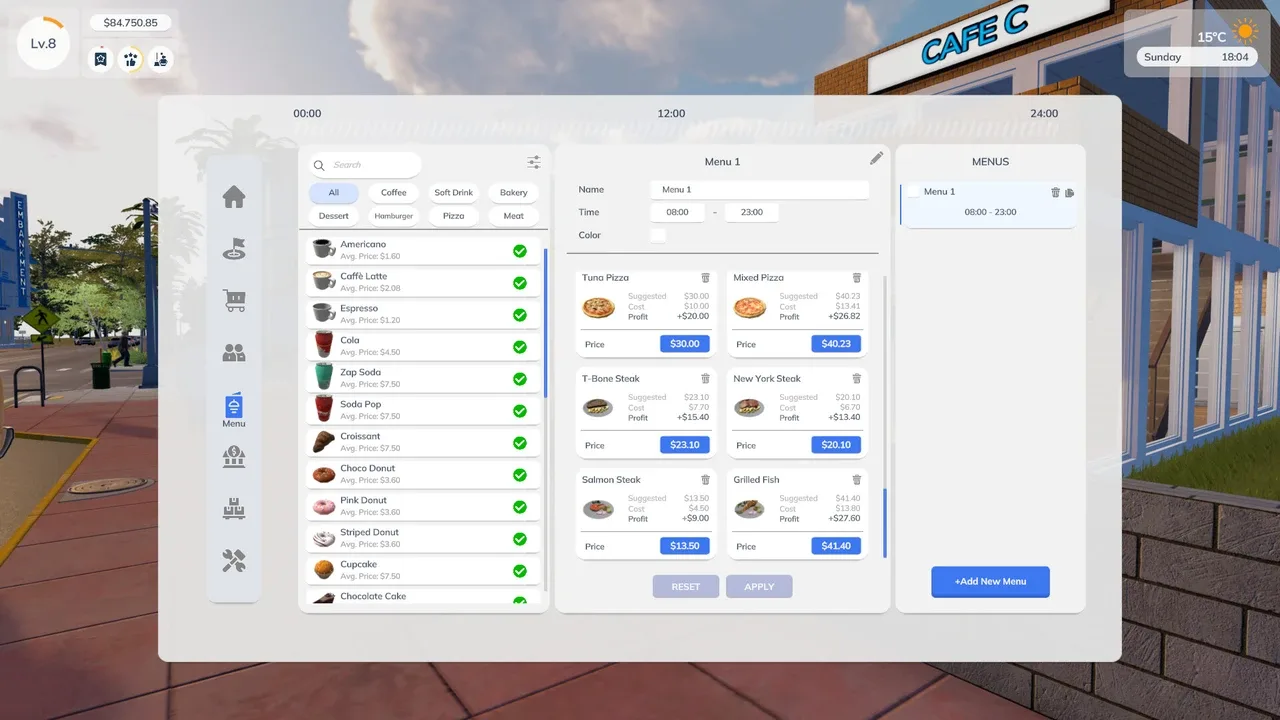
Task: Duplicate Menu 1 with the copy icon
Action: tap(1069, 192)
